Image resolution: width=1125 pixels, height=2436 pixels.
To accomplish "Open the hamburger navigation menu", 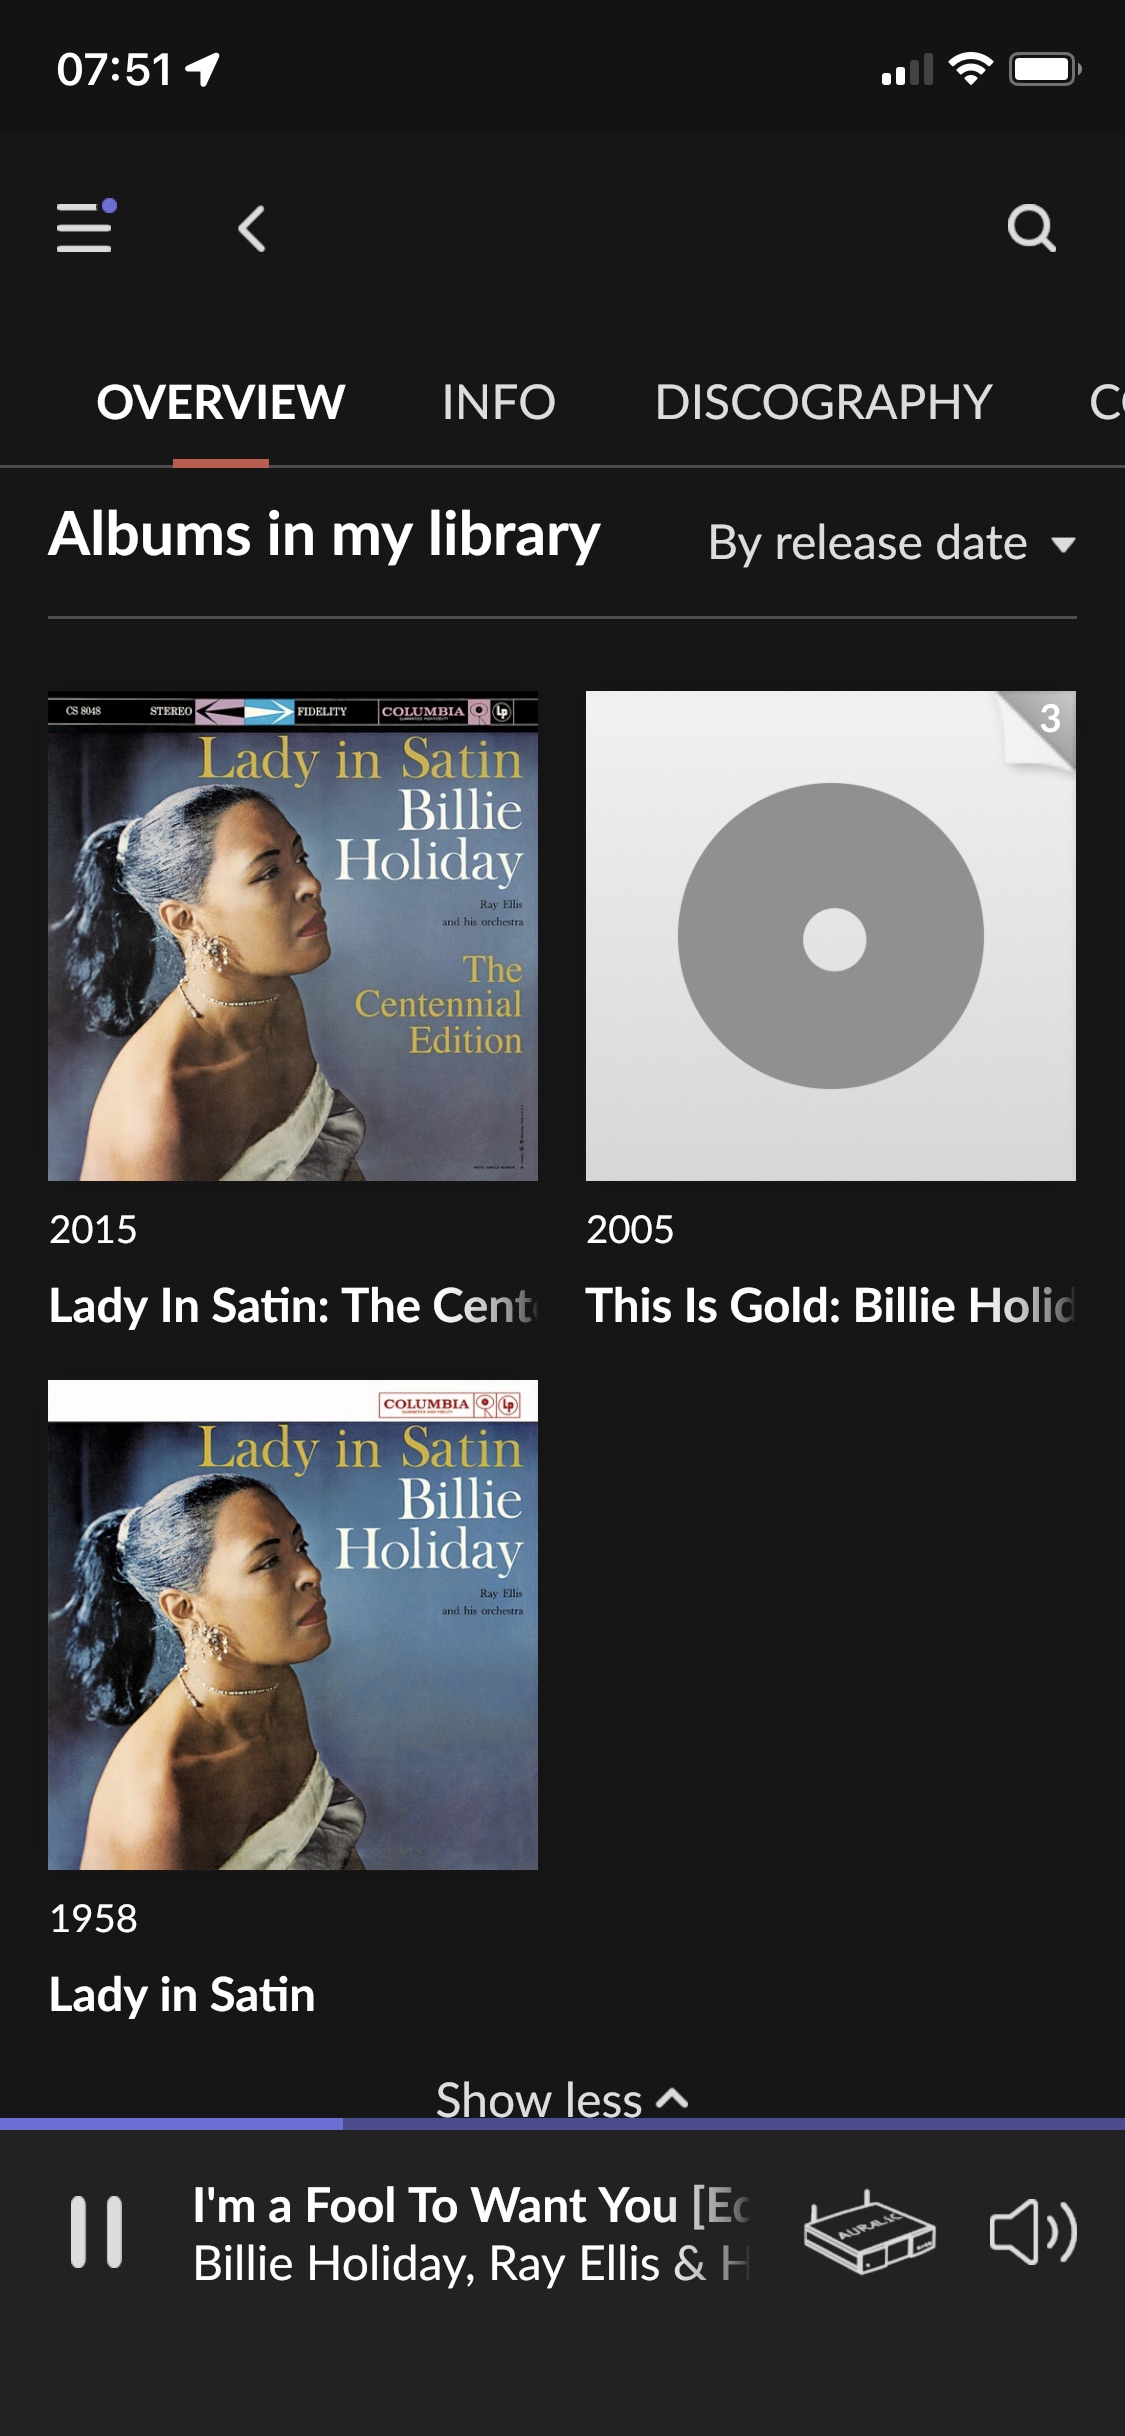I will [86, 227].
